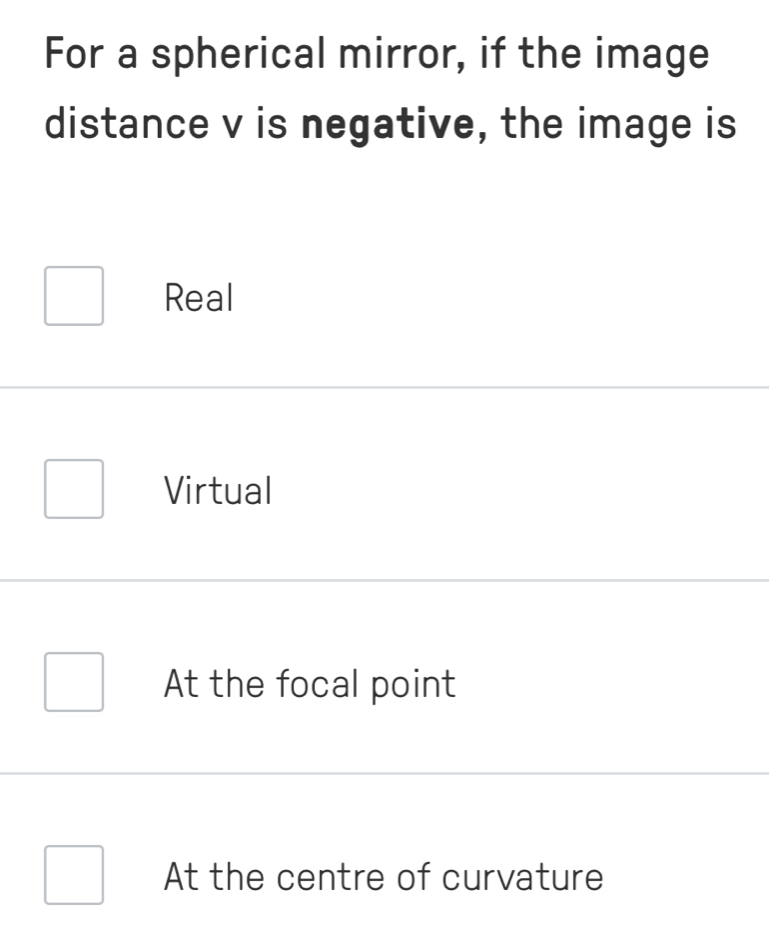Mark Virtual as the answer
This screenshot has width=769, height=930.
(x=73, y=489)
